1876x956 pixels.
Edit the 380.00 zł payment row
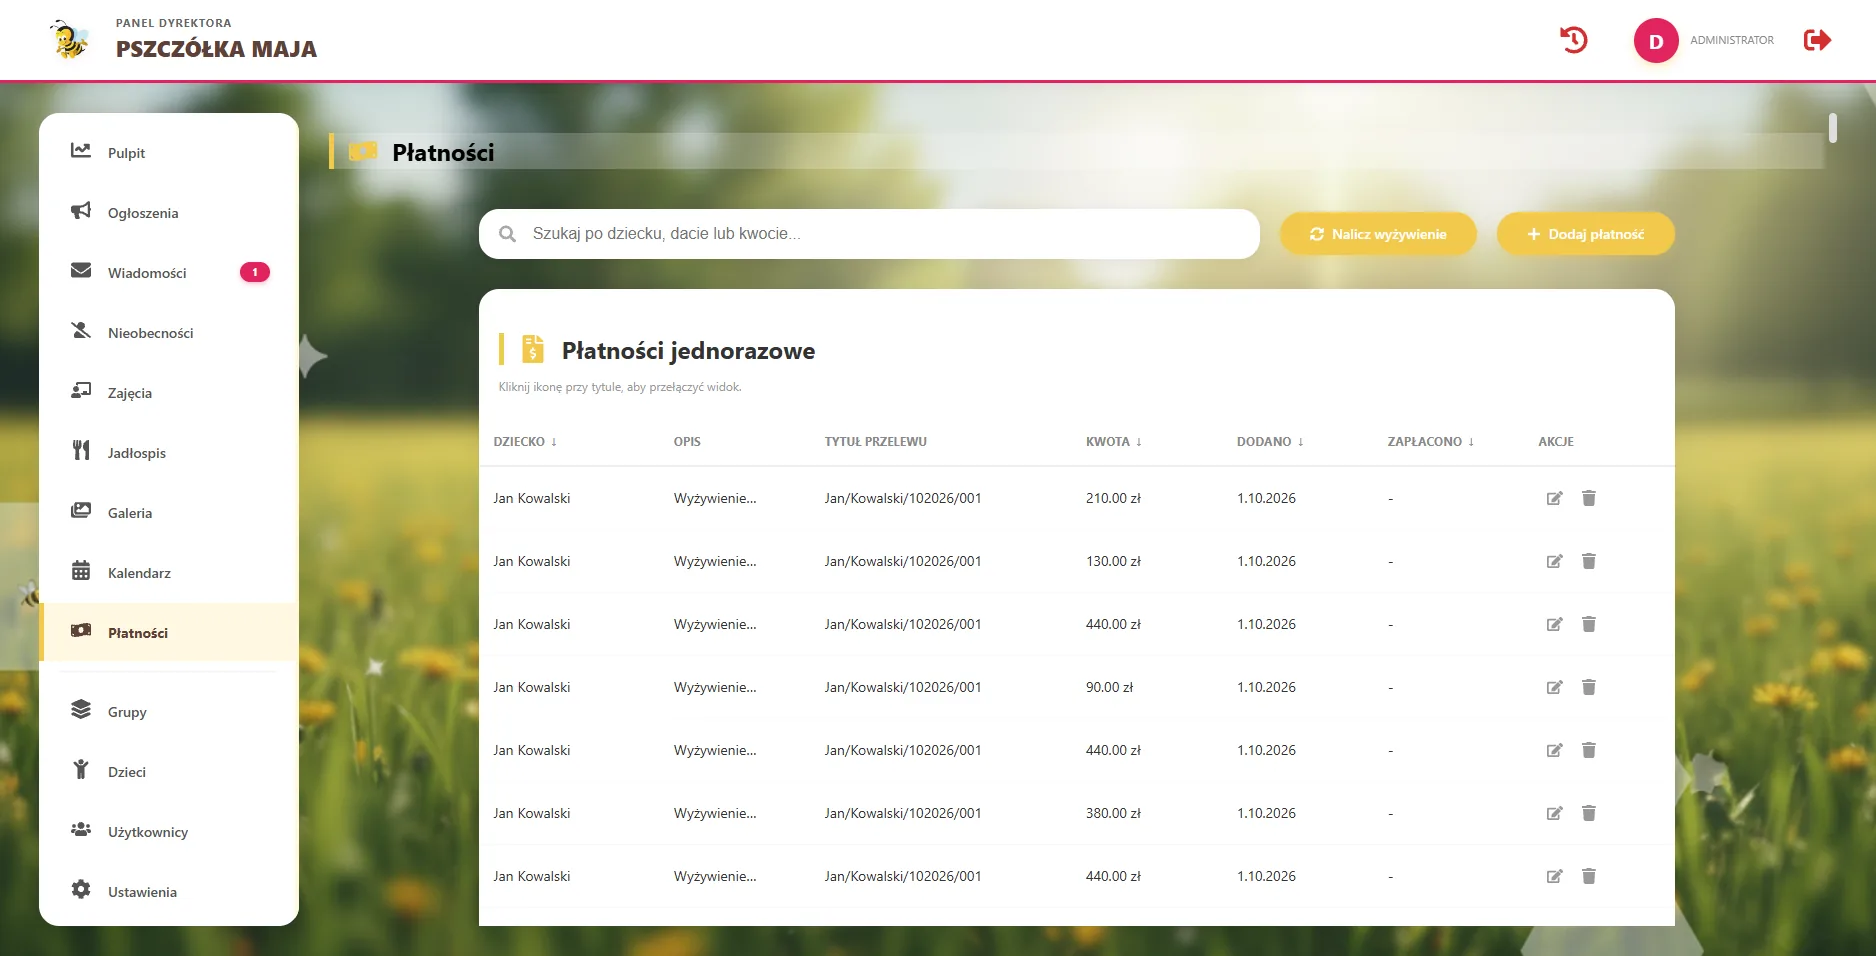[x=1554, y=813]
